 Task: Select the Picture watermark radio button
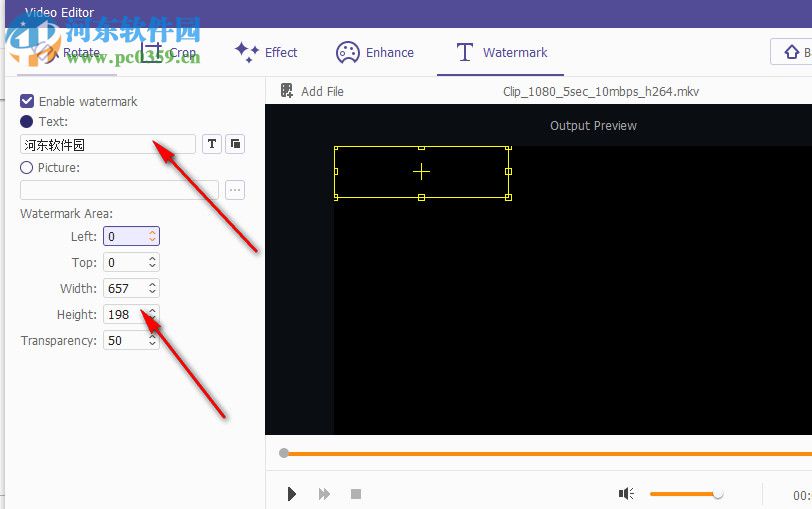[x=26, y=168]
